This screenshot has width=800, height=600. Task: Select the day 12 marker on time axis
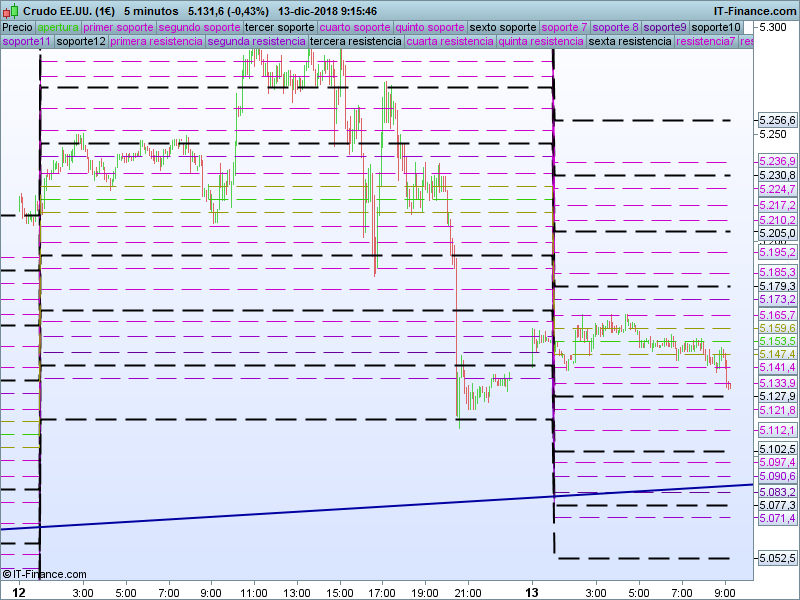19,593
